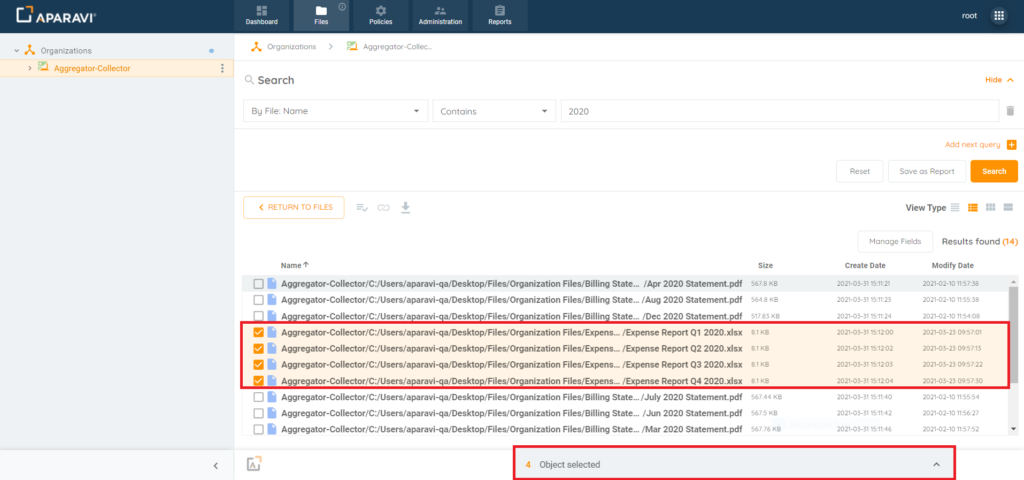Switch to grid view type

[x=990, y=208]
